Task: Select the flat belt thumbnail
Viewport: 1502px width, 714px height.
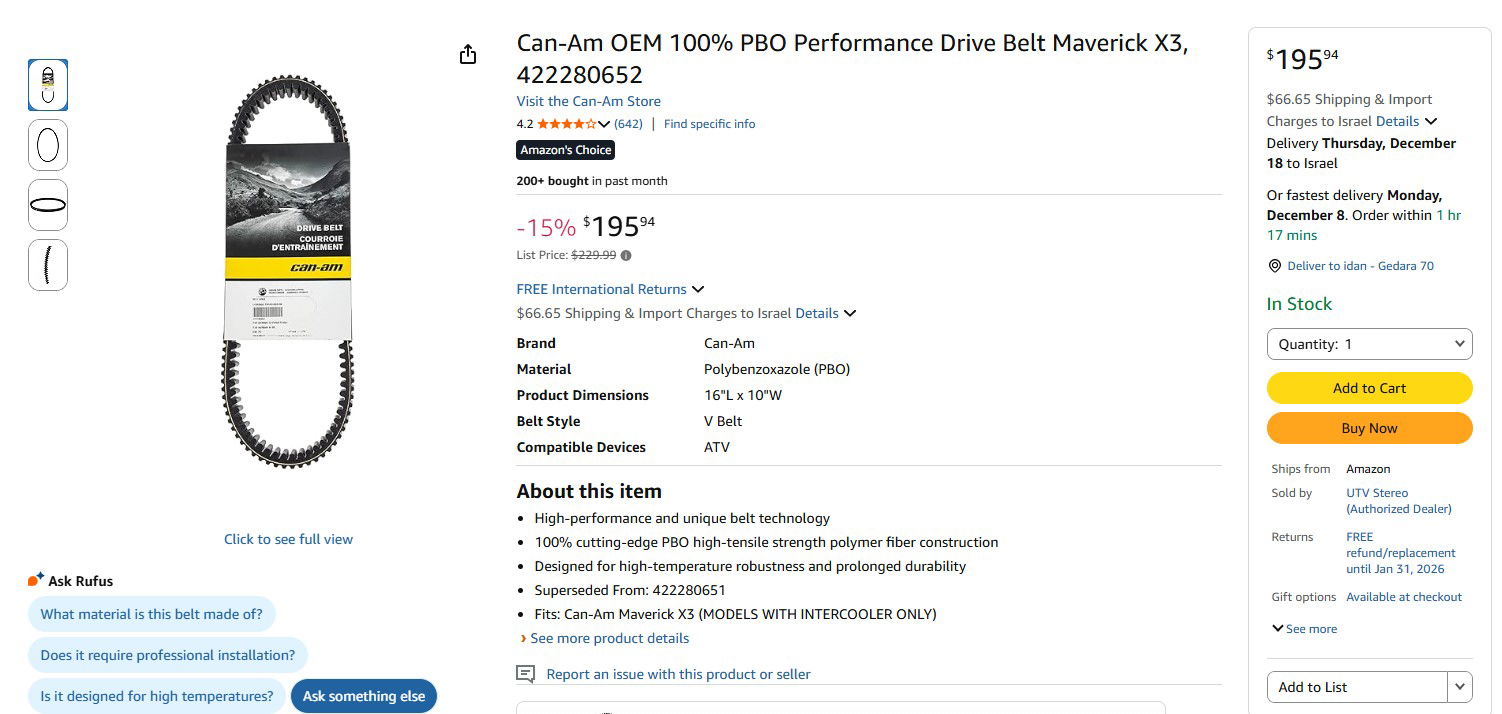Action: click(x=48, y=205)
